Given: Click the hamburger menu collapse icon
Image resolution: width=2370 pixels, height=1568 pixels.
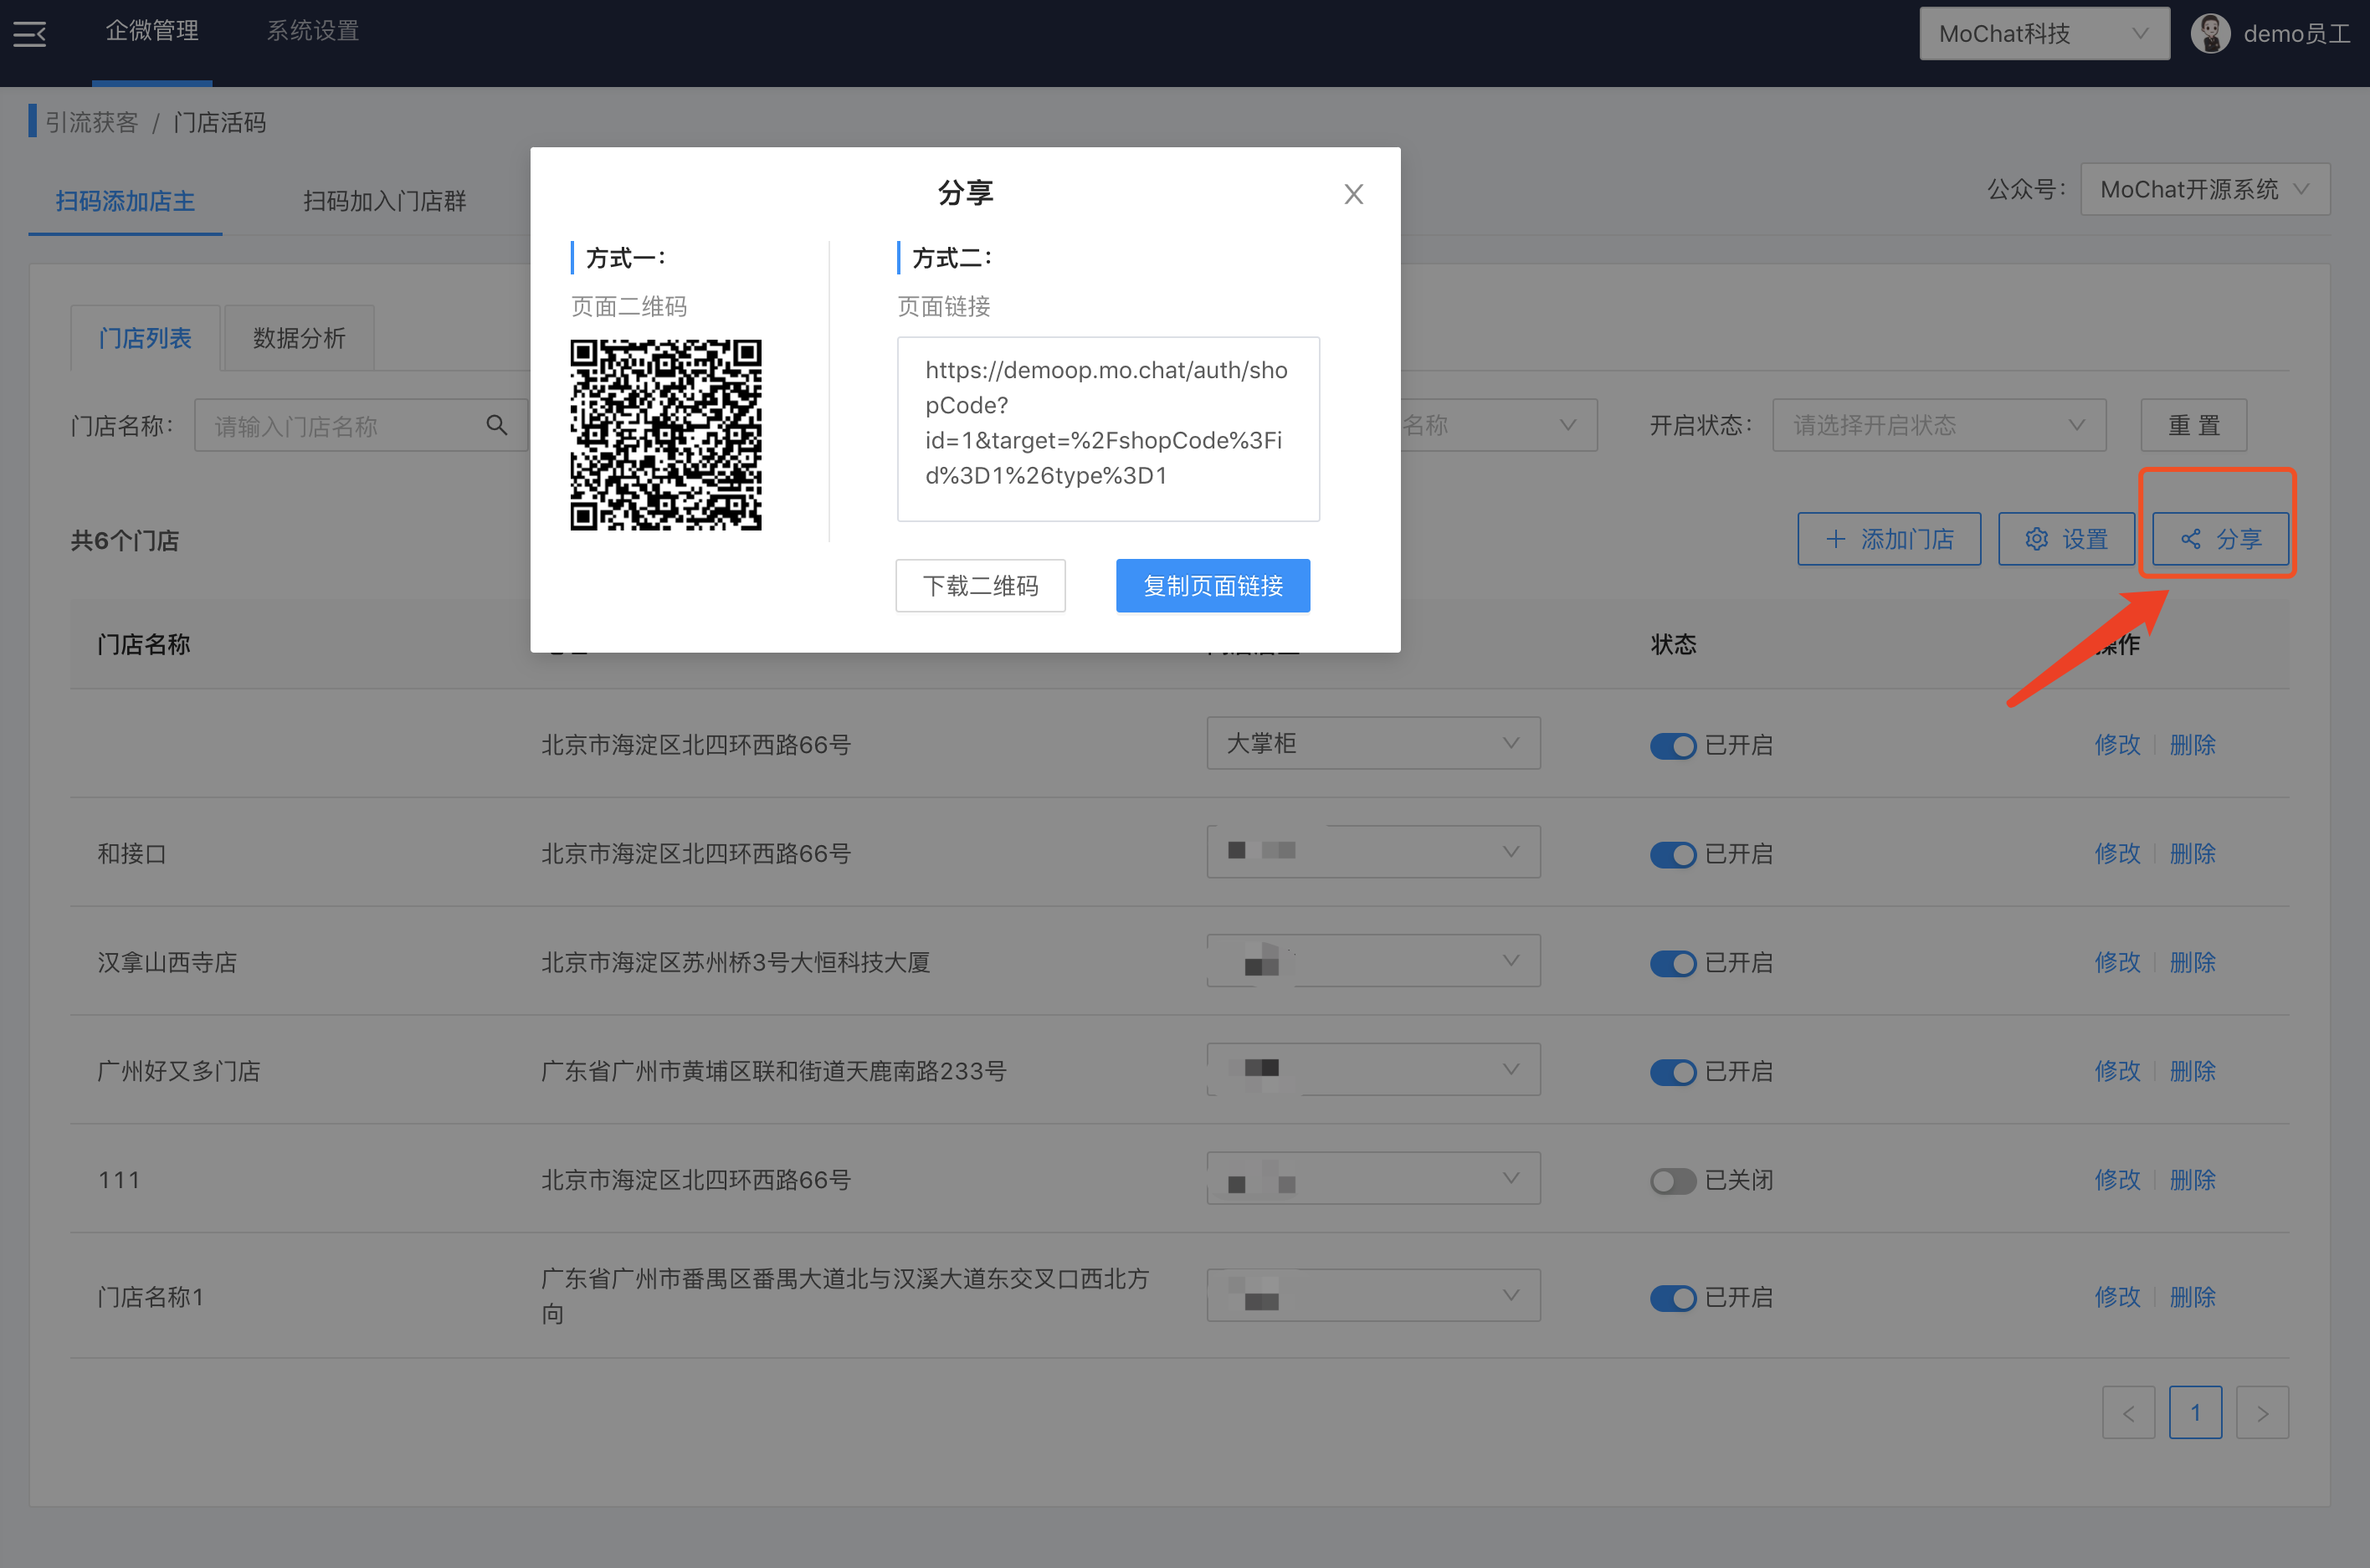Looking at the screenshot, I should [30, 34].
